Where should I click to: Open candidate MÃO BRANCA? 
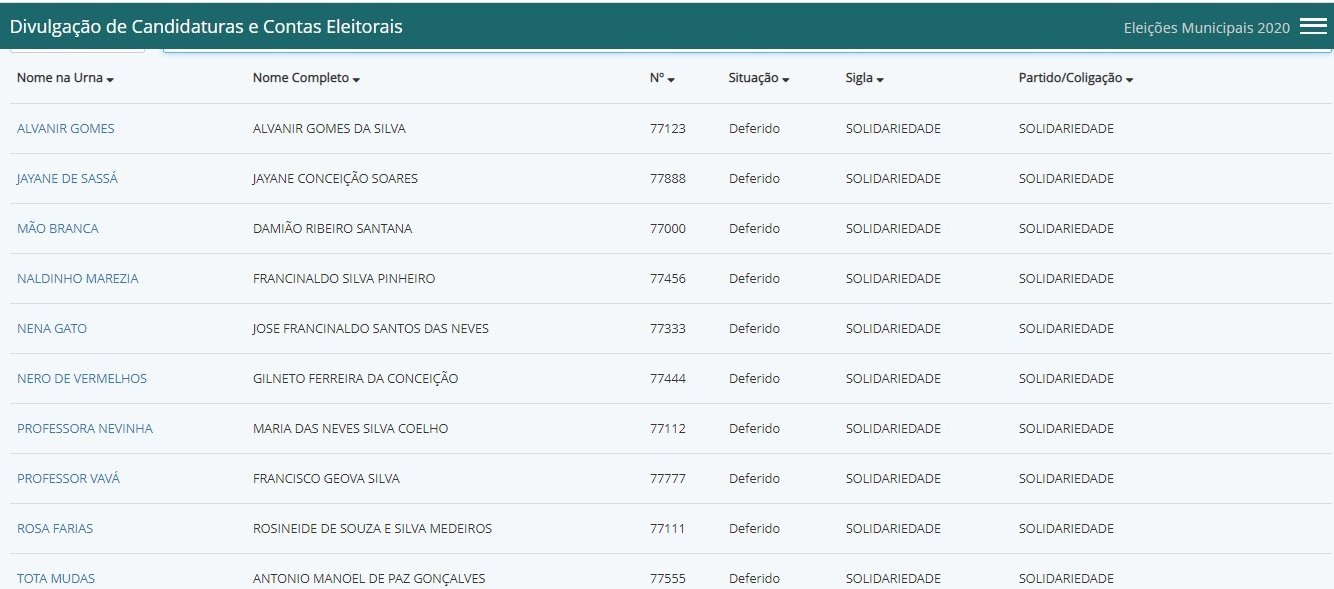[x=58, y=229]
